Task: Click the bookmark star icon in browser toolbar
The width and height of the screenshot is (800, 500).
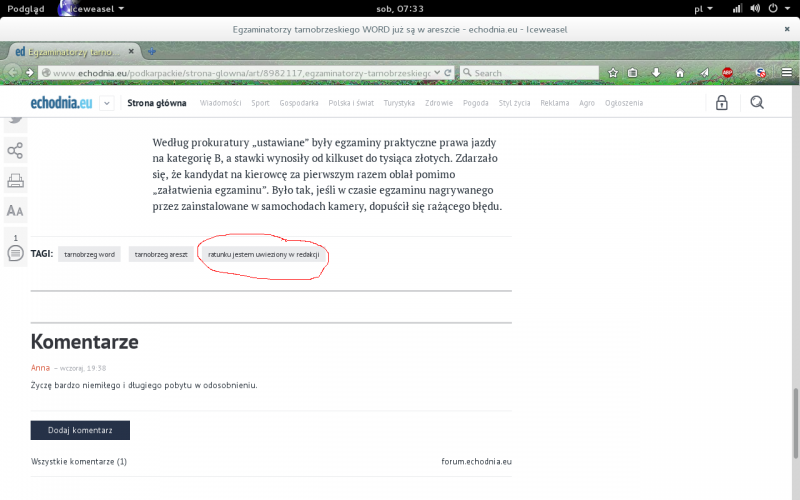Action: coord(612,73)
